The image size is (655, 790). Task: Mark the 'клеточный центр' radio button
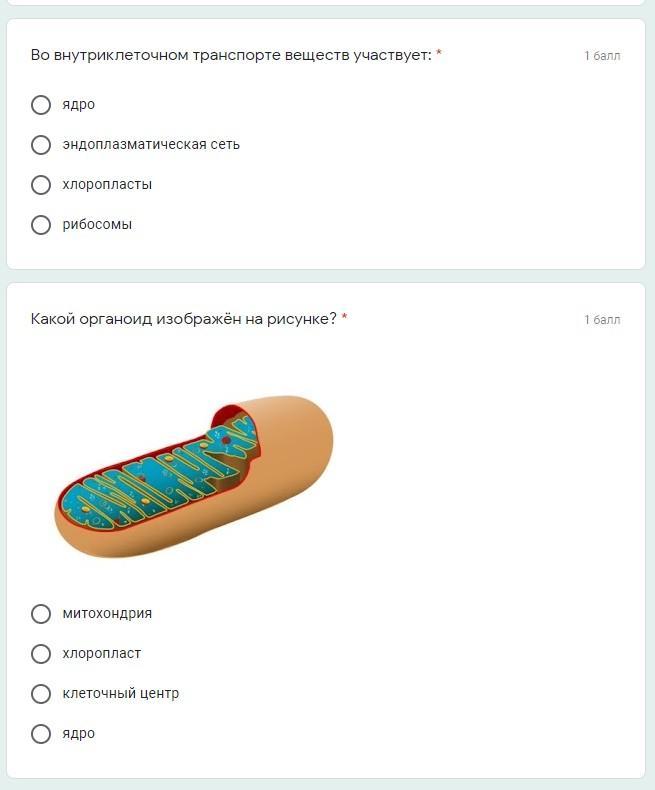(x=41, y=694)
